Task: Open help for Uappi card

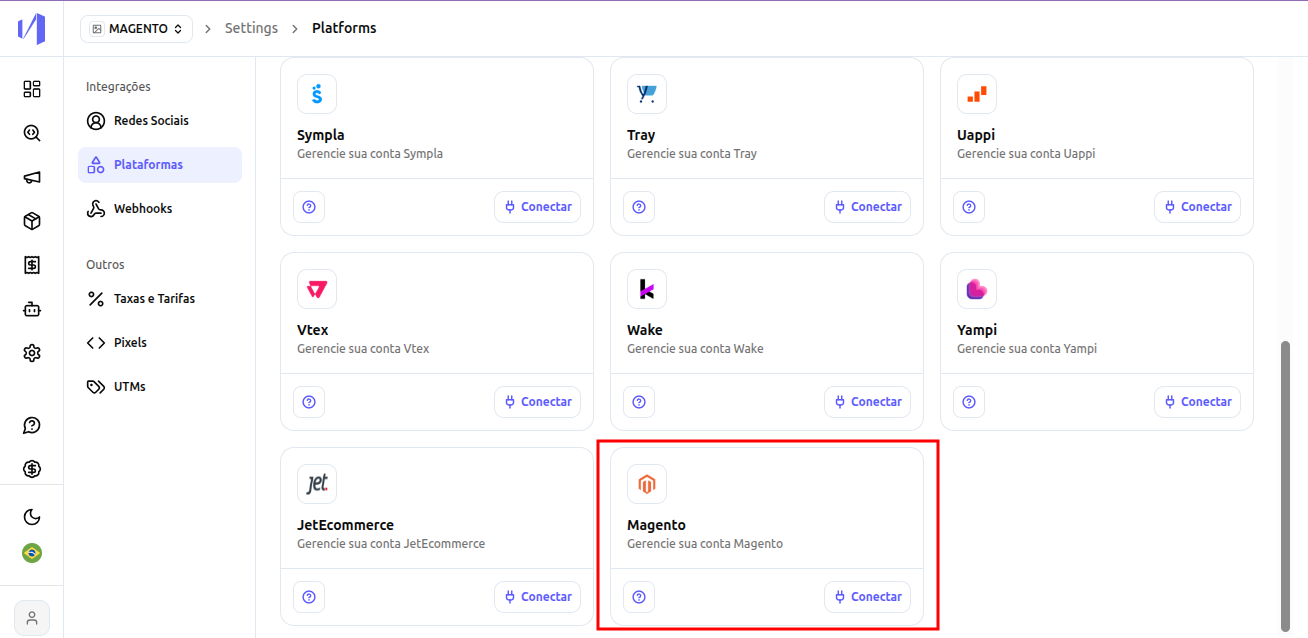Action: (969, 207)
